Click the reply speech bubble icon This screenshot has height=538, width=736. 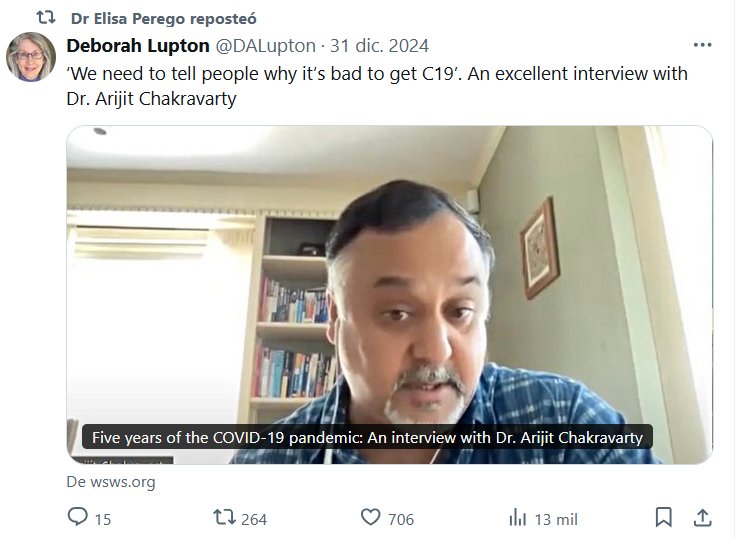click(78, 517)
